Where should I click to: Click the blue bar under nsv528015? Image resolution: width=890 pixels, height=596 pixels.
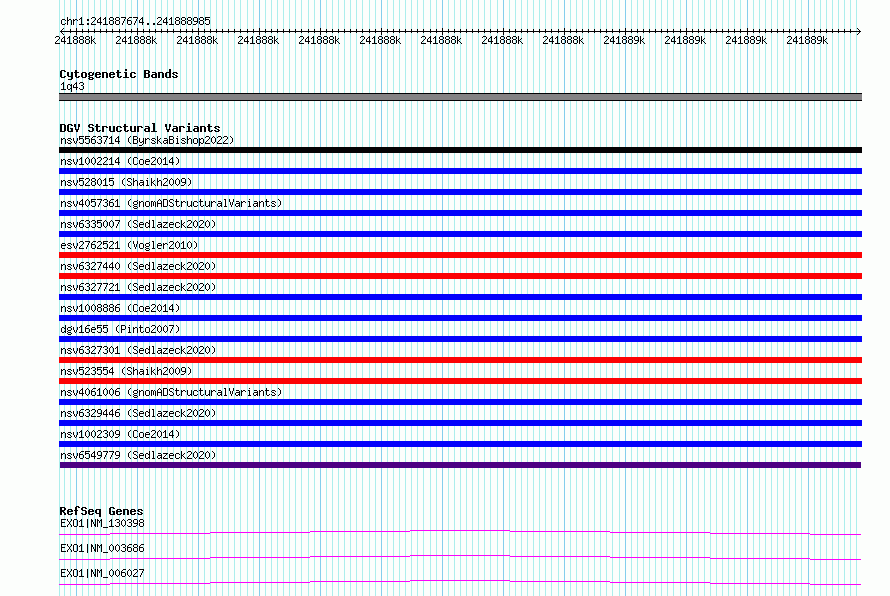[x=460, y=192]
